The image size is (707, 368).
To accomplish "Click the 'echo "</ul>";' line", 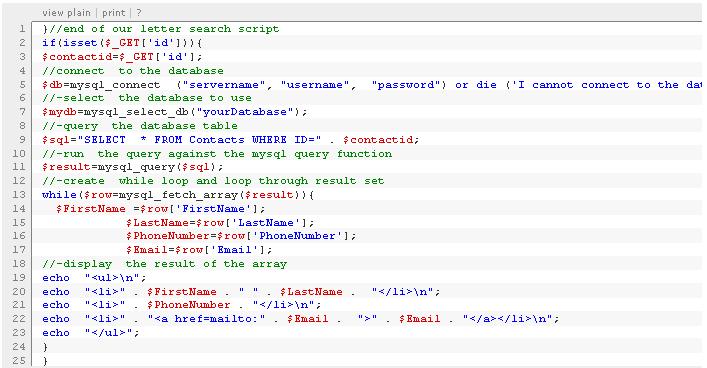I will tap(91, 333).
